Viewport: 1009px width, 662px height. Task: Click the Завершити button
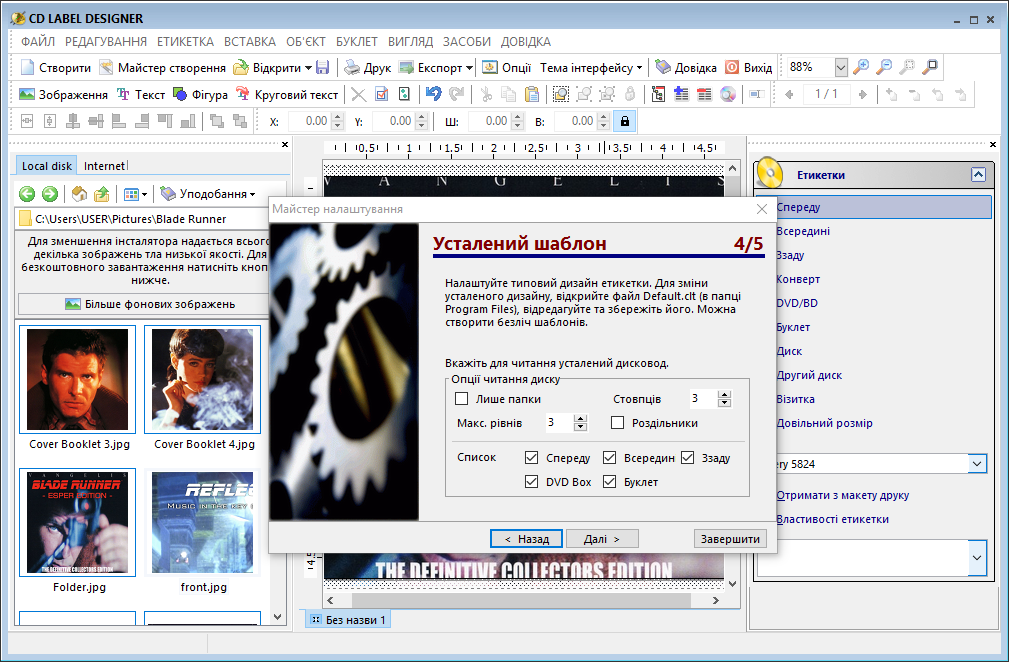pos(730,539)
